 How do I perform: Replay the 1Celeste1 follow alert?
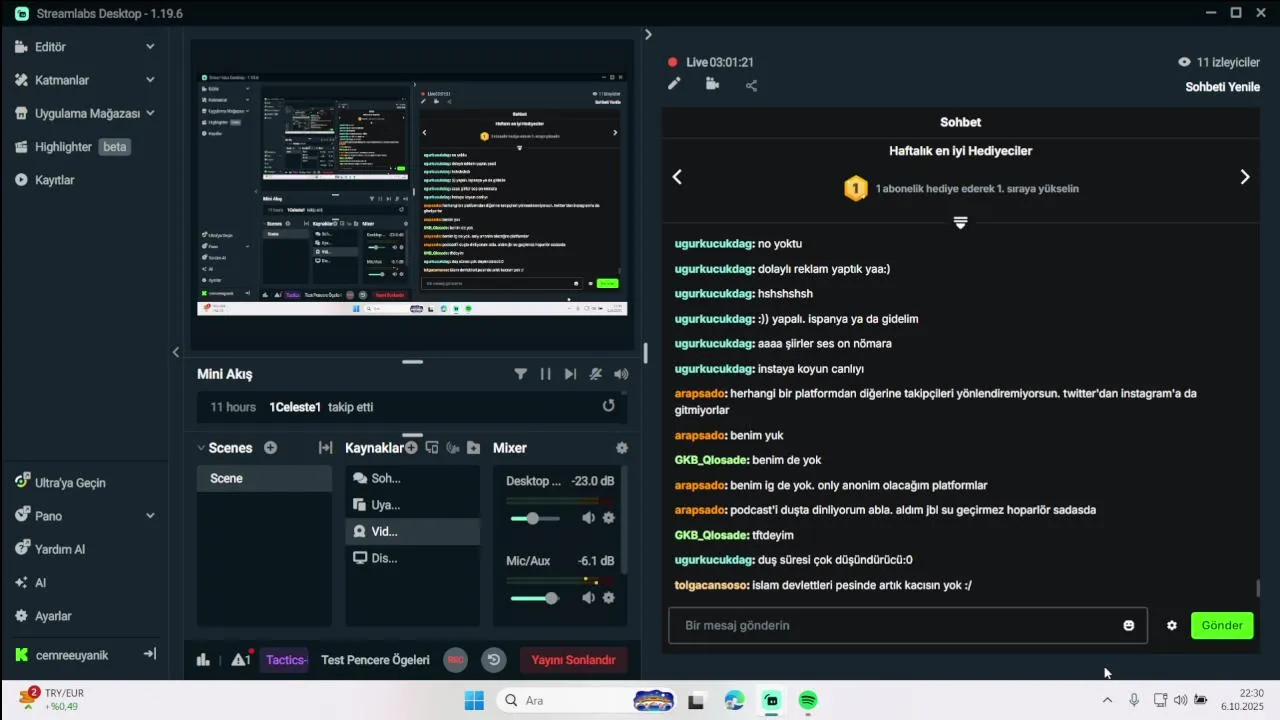[x=608, y=406]
